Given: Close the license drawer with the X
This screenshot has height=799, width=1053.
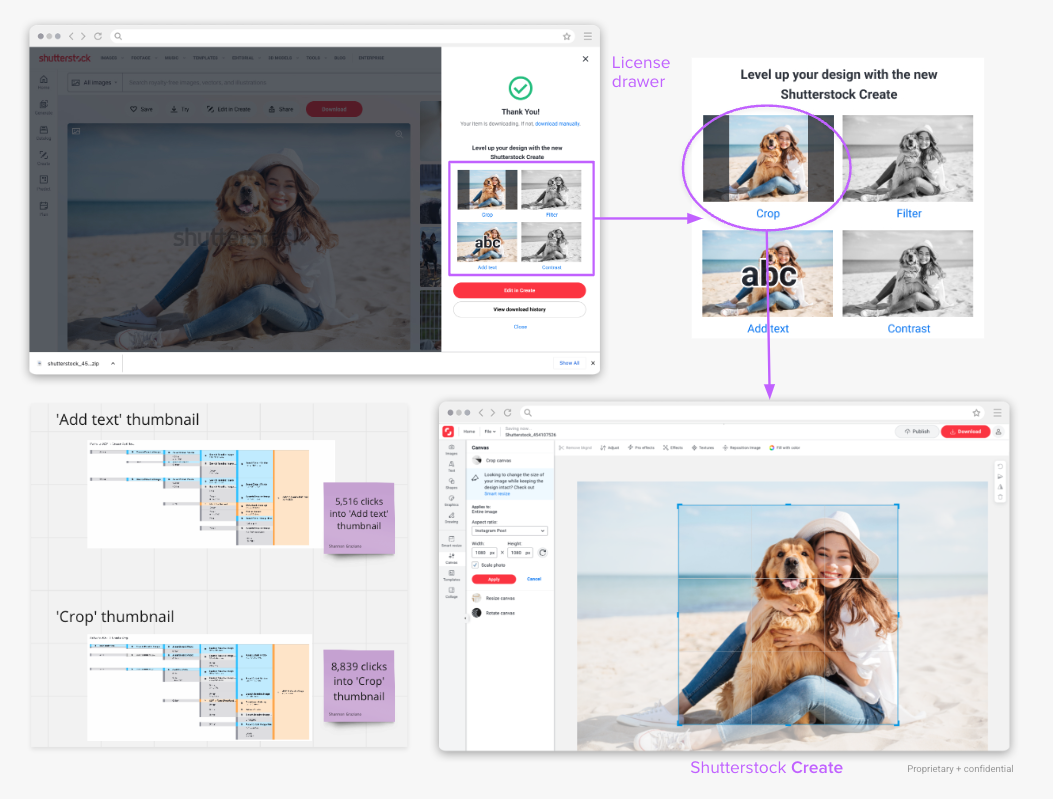Looking at the screenshot, I should pyautogui.click(x=586, y=59).
